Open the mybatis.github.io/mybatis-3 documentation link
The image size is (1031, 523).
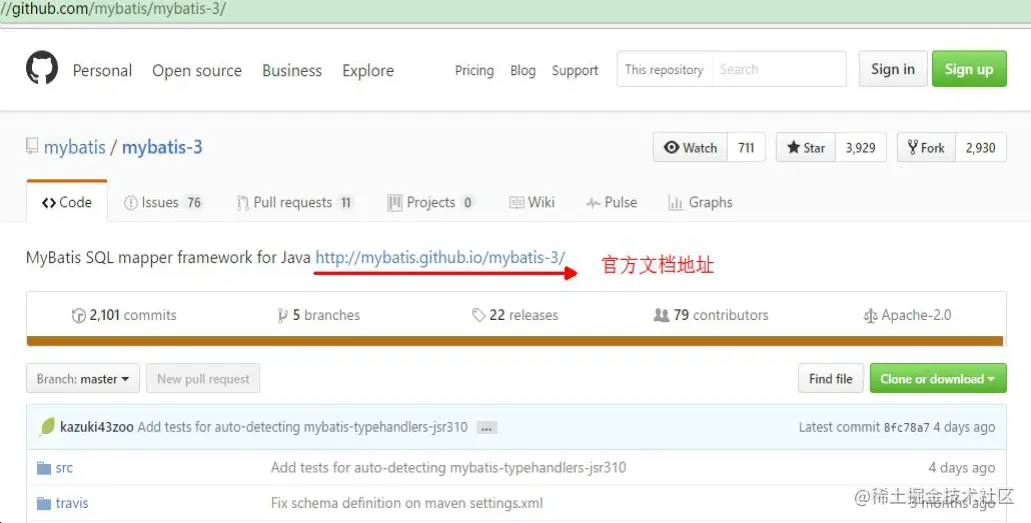coord(440,257)
